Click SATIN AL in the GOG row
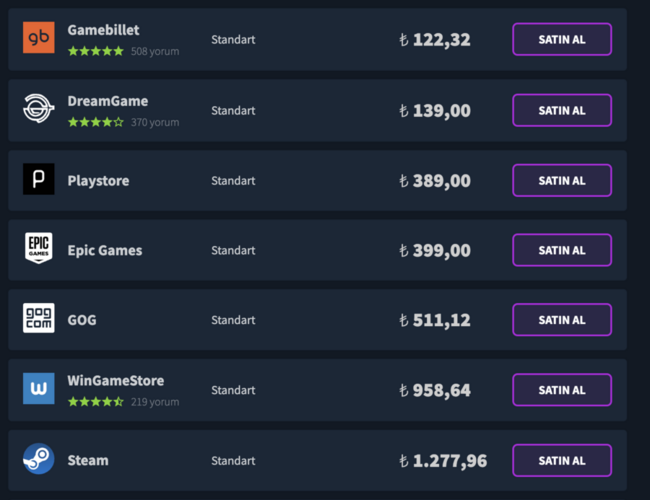 point(562,320)
